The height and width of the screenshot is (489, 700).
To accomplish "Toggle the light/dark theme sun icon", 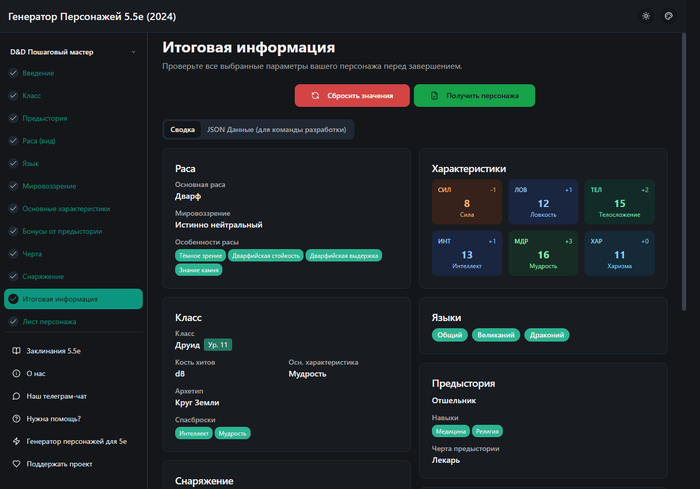I will (x=646, y=16).
